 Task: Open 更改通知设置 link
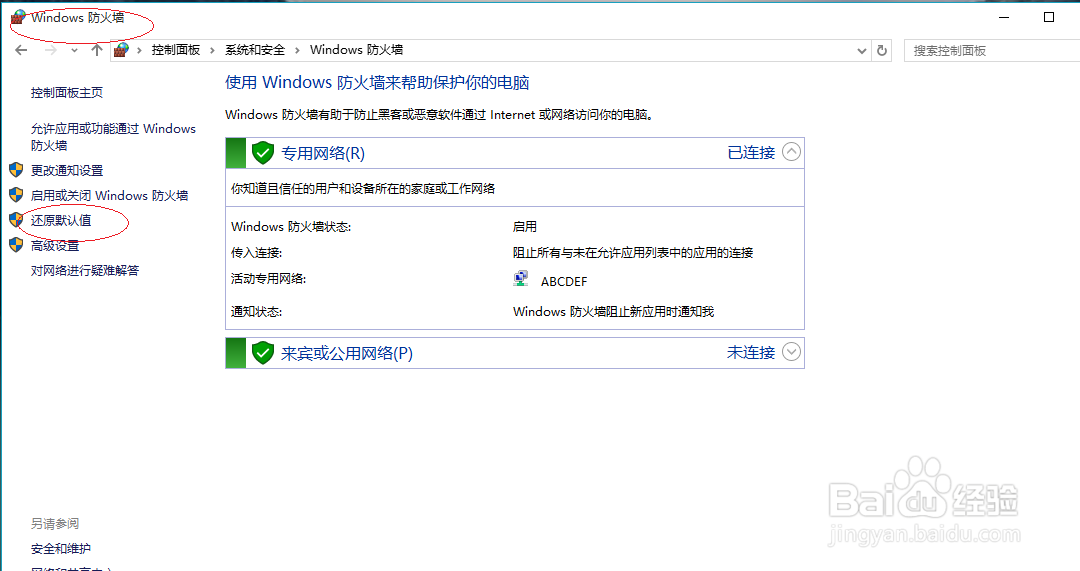click(x=67, y=170)
